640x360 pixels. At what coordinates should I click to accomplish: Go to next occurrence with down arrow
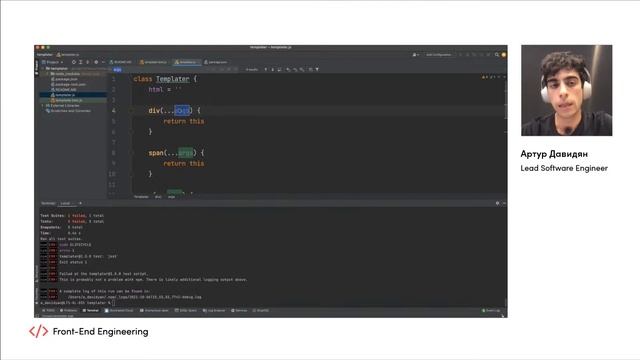[x=273, y=70]
